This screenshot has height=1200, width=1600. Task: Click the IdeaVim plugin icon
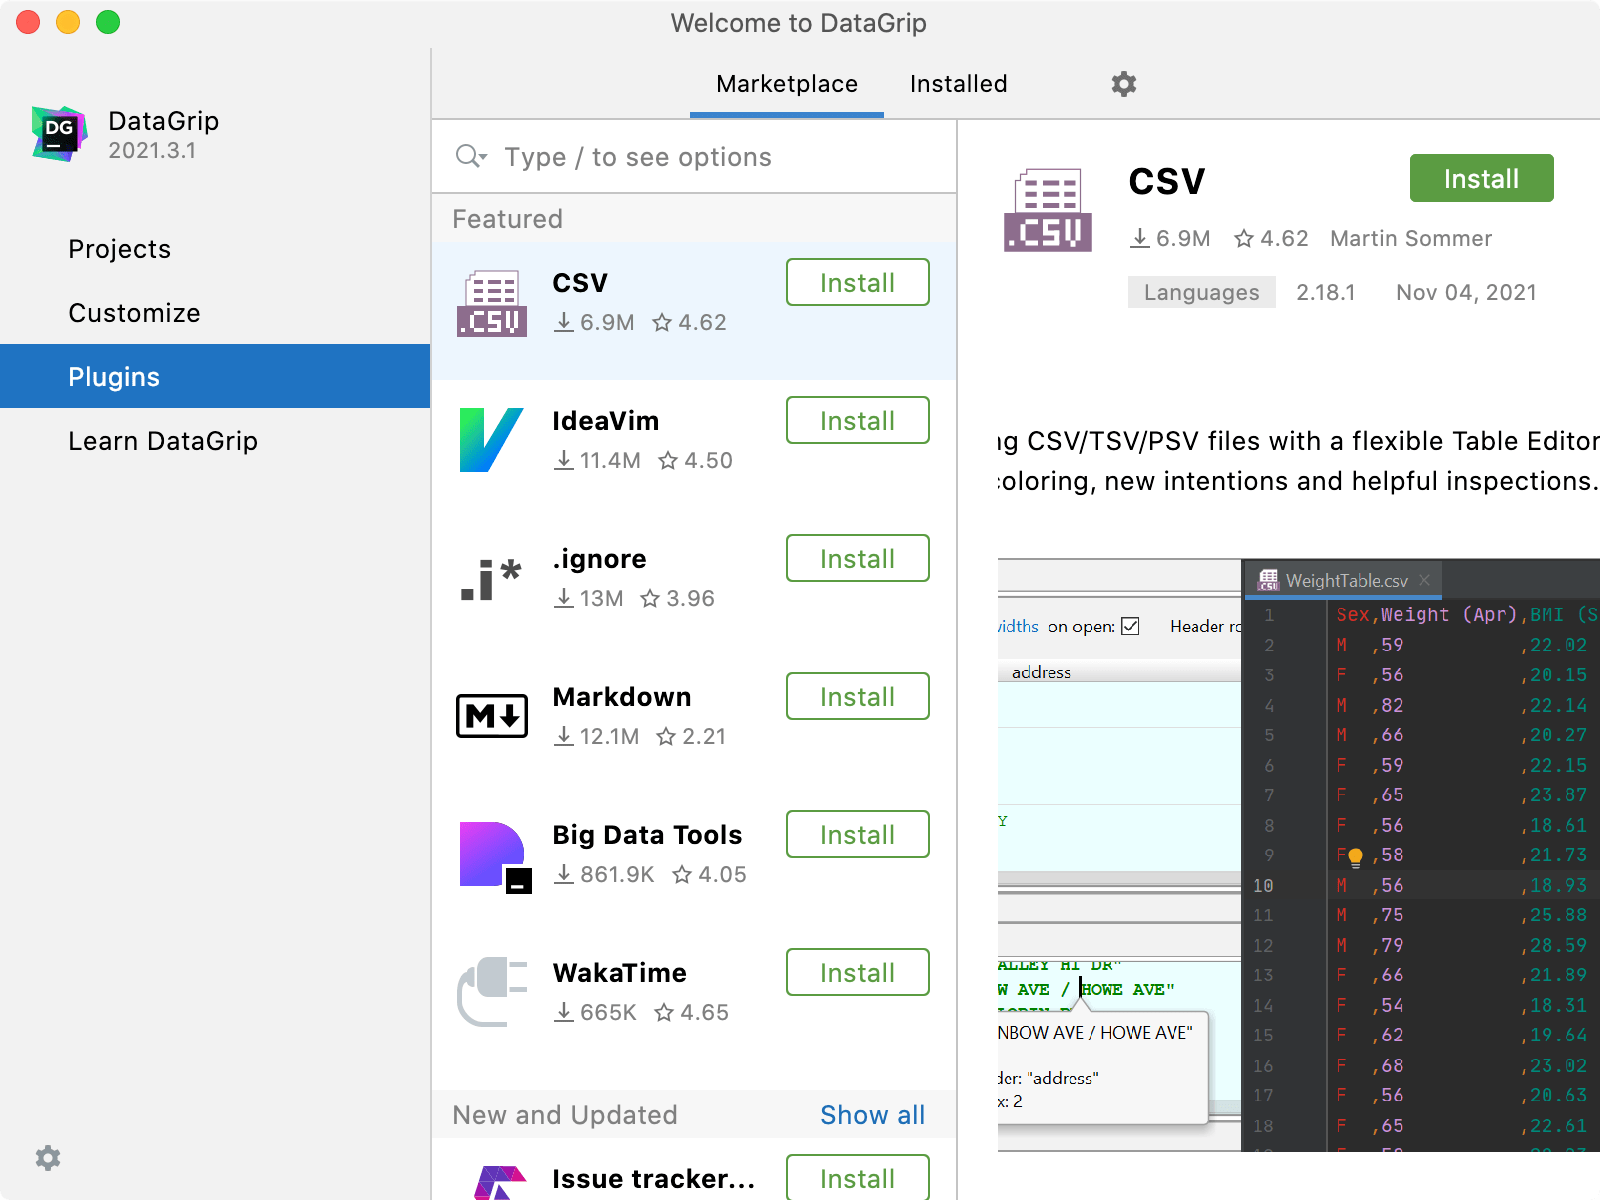492,440
